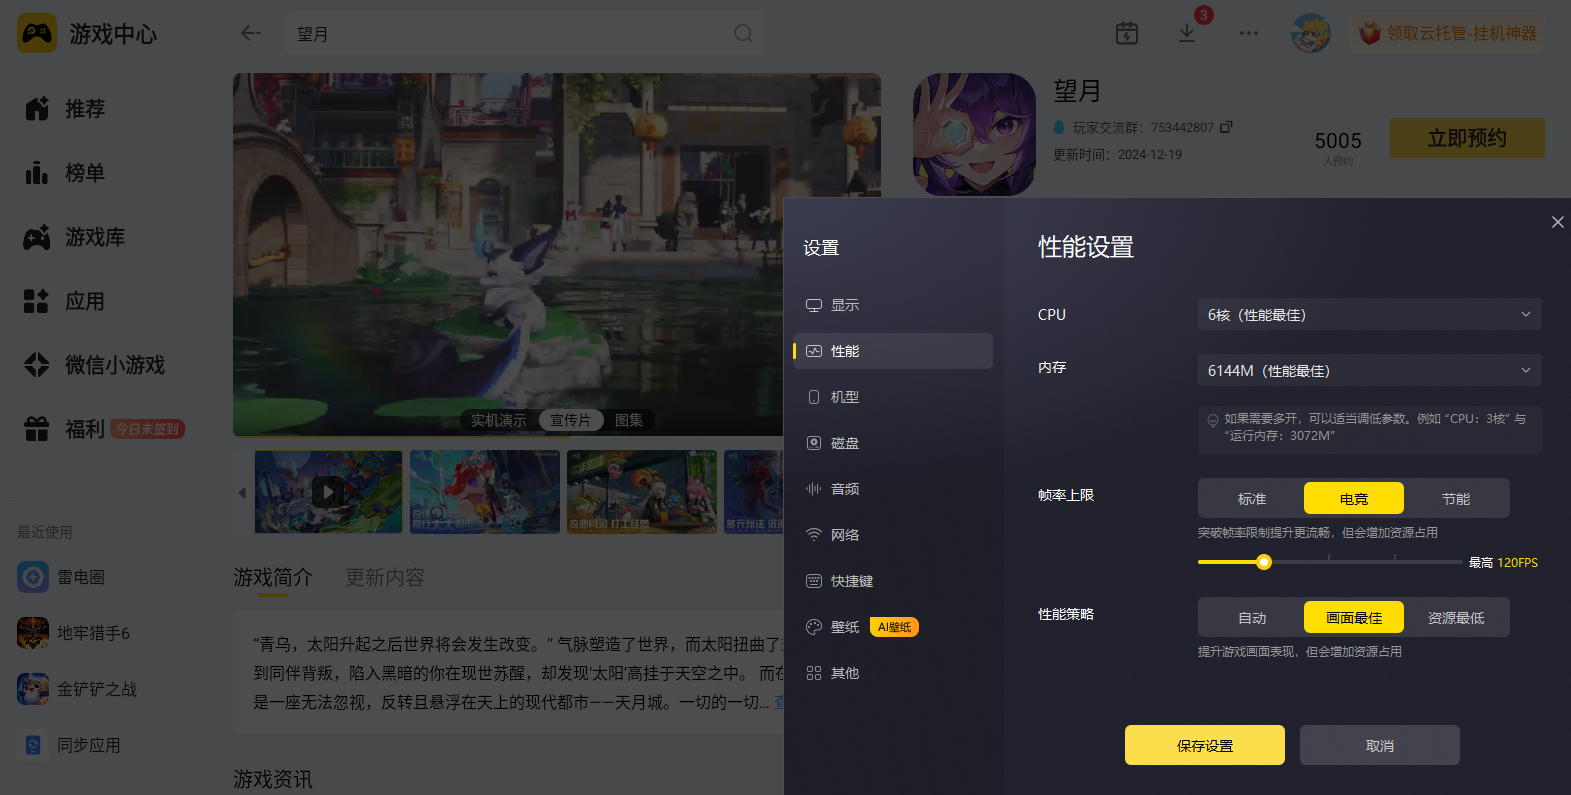Expand the 内存 memory dropdown

1369,370
